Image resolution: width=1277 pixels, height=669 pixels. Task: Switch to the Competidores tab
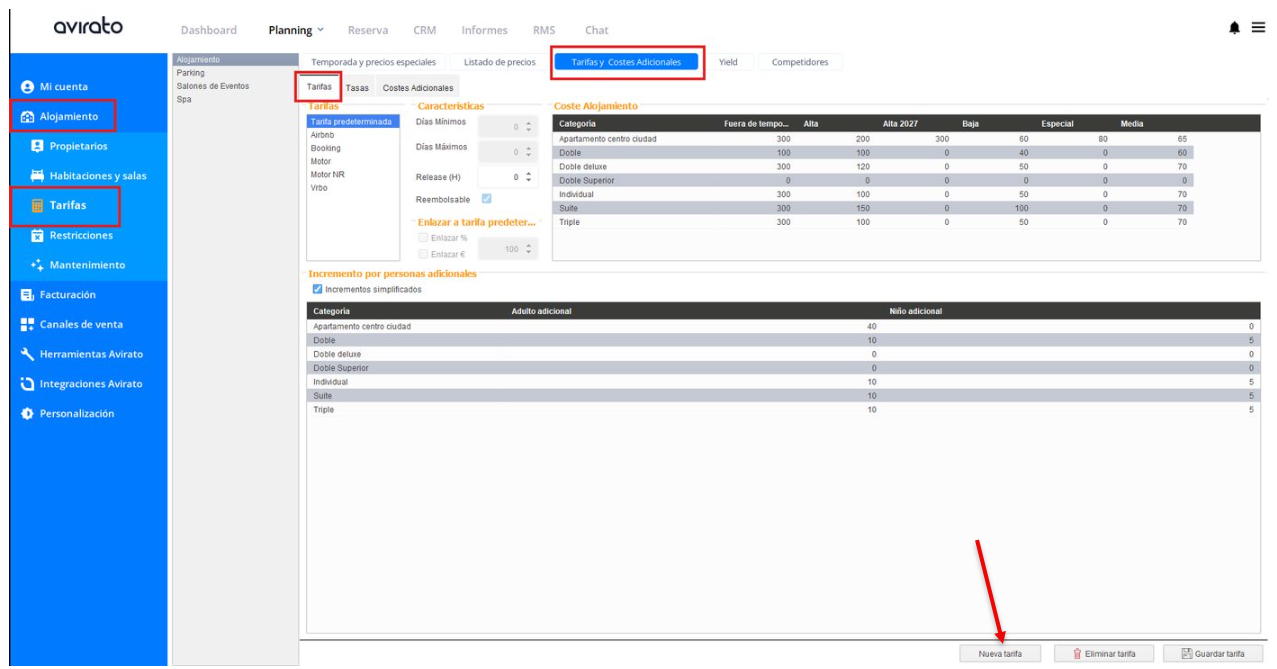point(800,62)
